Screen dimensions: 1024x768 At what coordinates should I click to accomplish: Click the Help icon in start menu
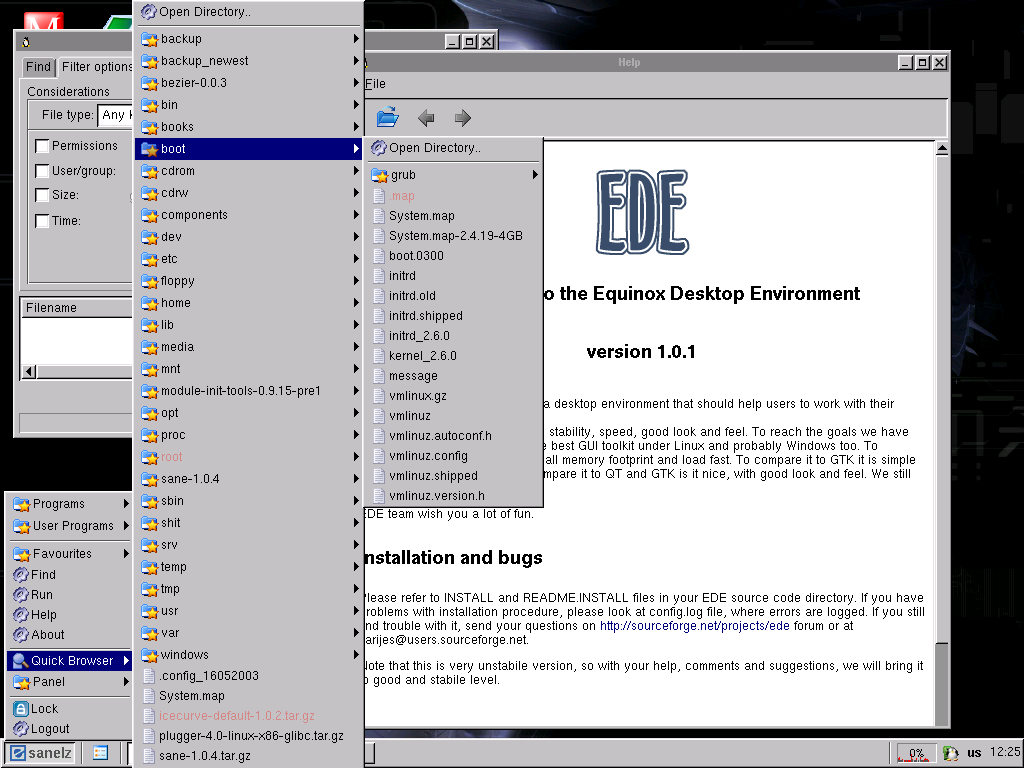[21, 615]
